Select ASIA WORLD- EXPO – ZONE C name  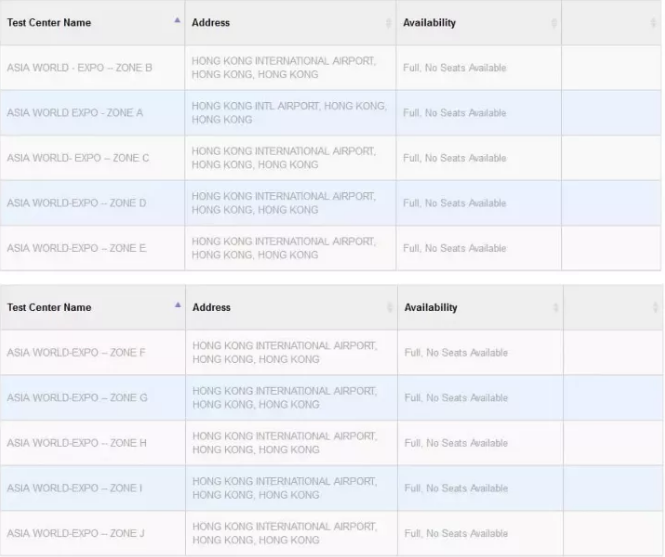78,158
